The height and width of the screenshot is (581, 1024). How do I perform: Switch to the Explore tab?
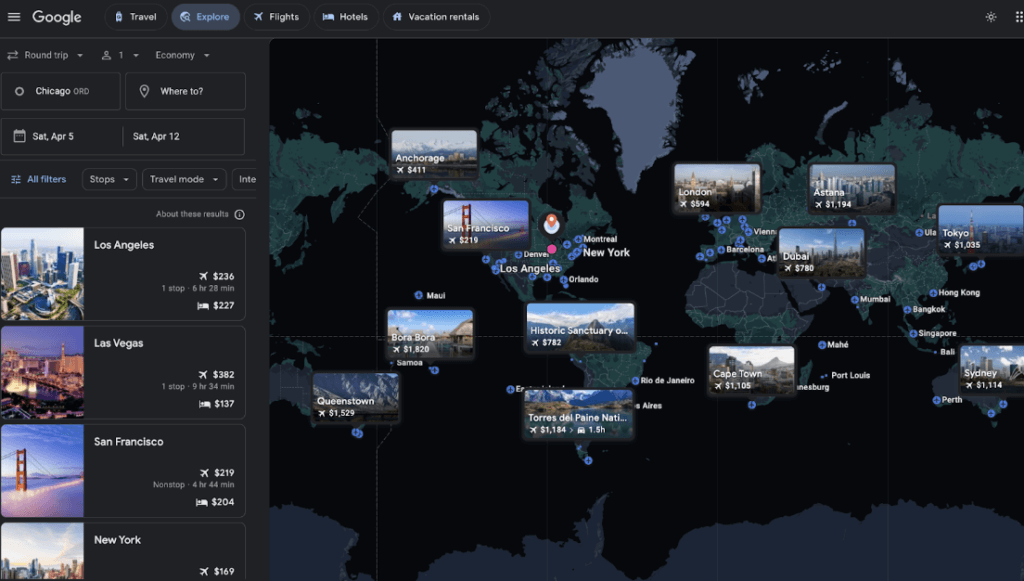[205, 17]
